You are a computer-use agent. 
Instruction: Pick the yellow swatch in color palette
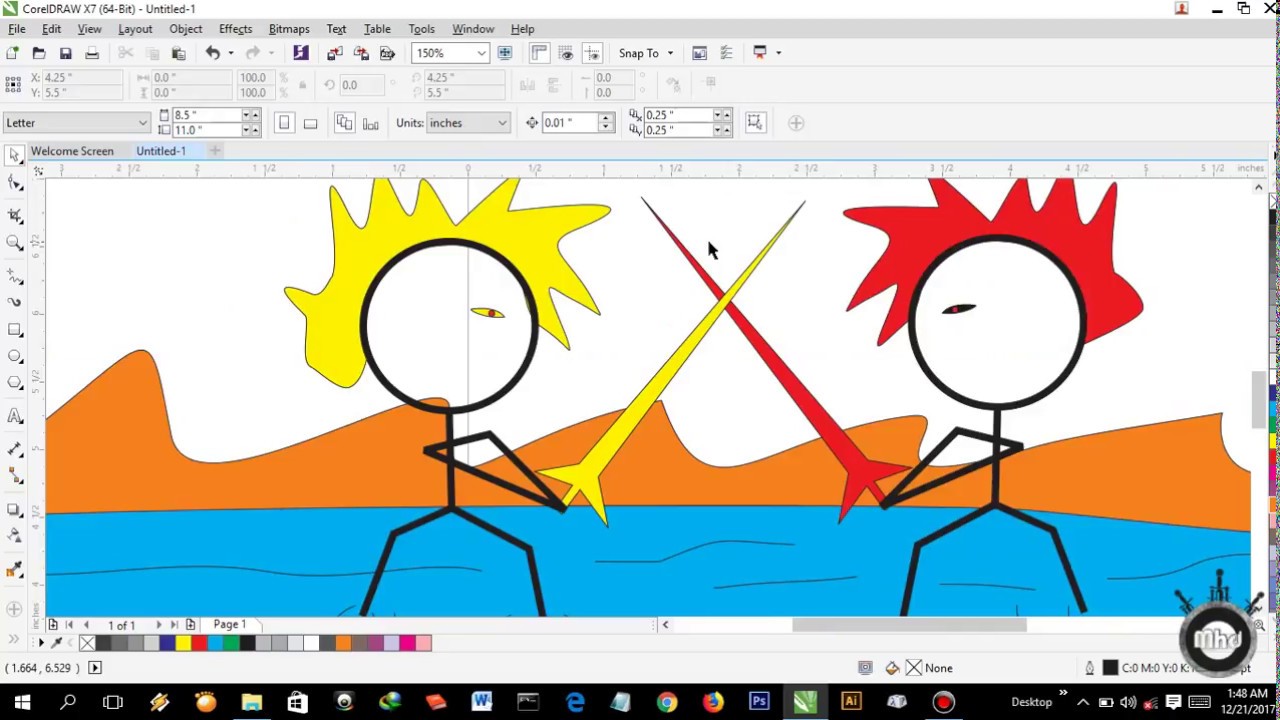[x=183, y=643]
